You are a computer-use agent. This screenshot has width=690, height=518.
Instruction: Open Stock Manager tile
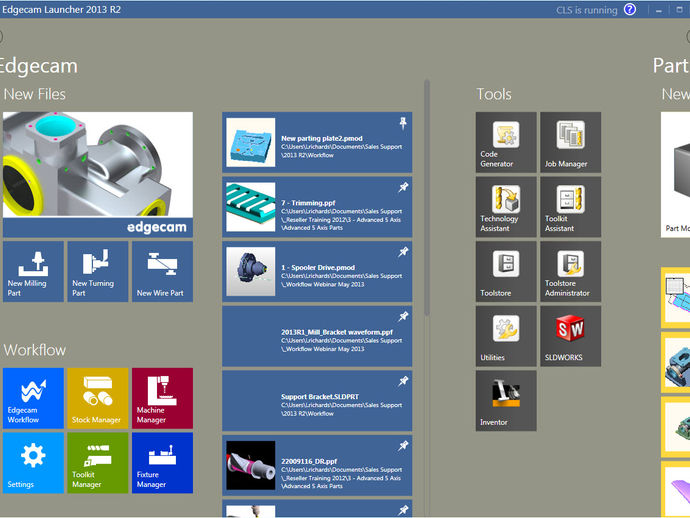click(98, 398)
